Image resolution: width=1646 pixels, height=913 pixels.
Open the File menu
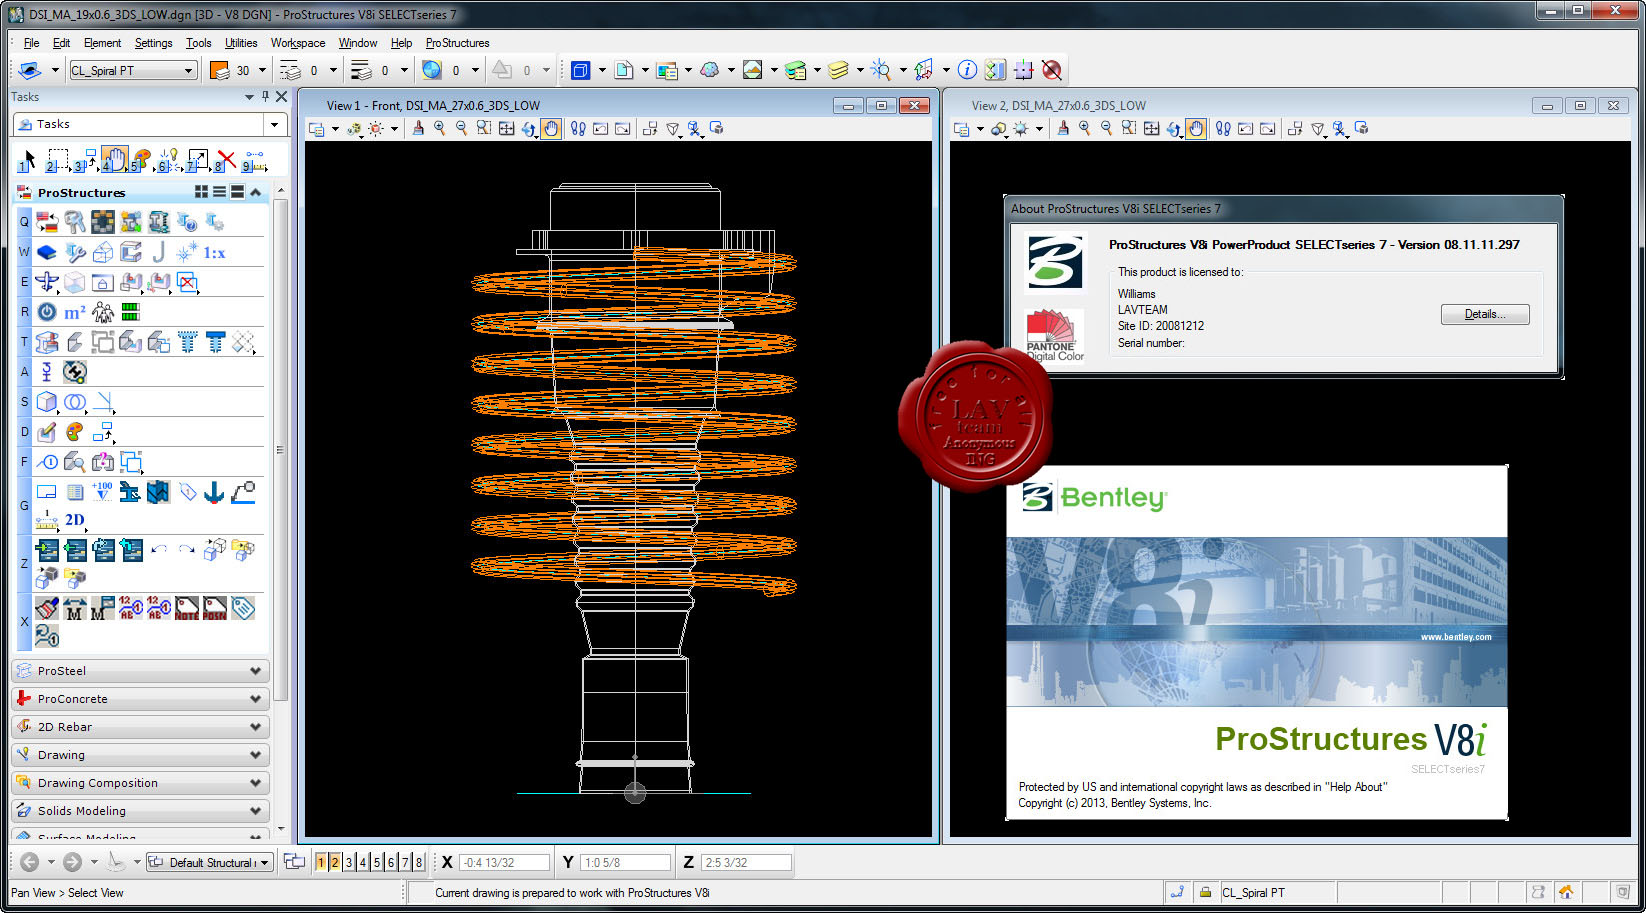[x=31, y=43]
